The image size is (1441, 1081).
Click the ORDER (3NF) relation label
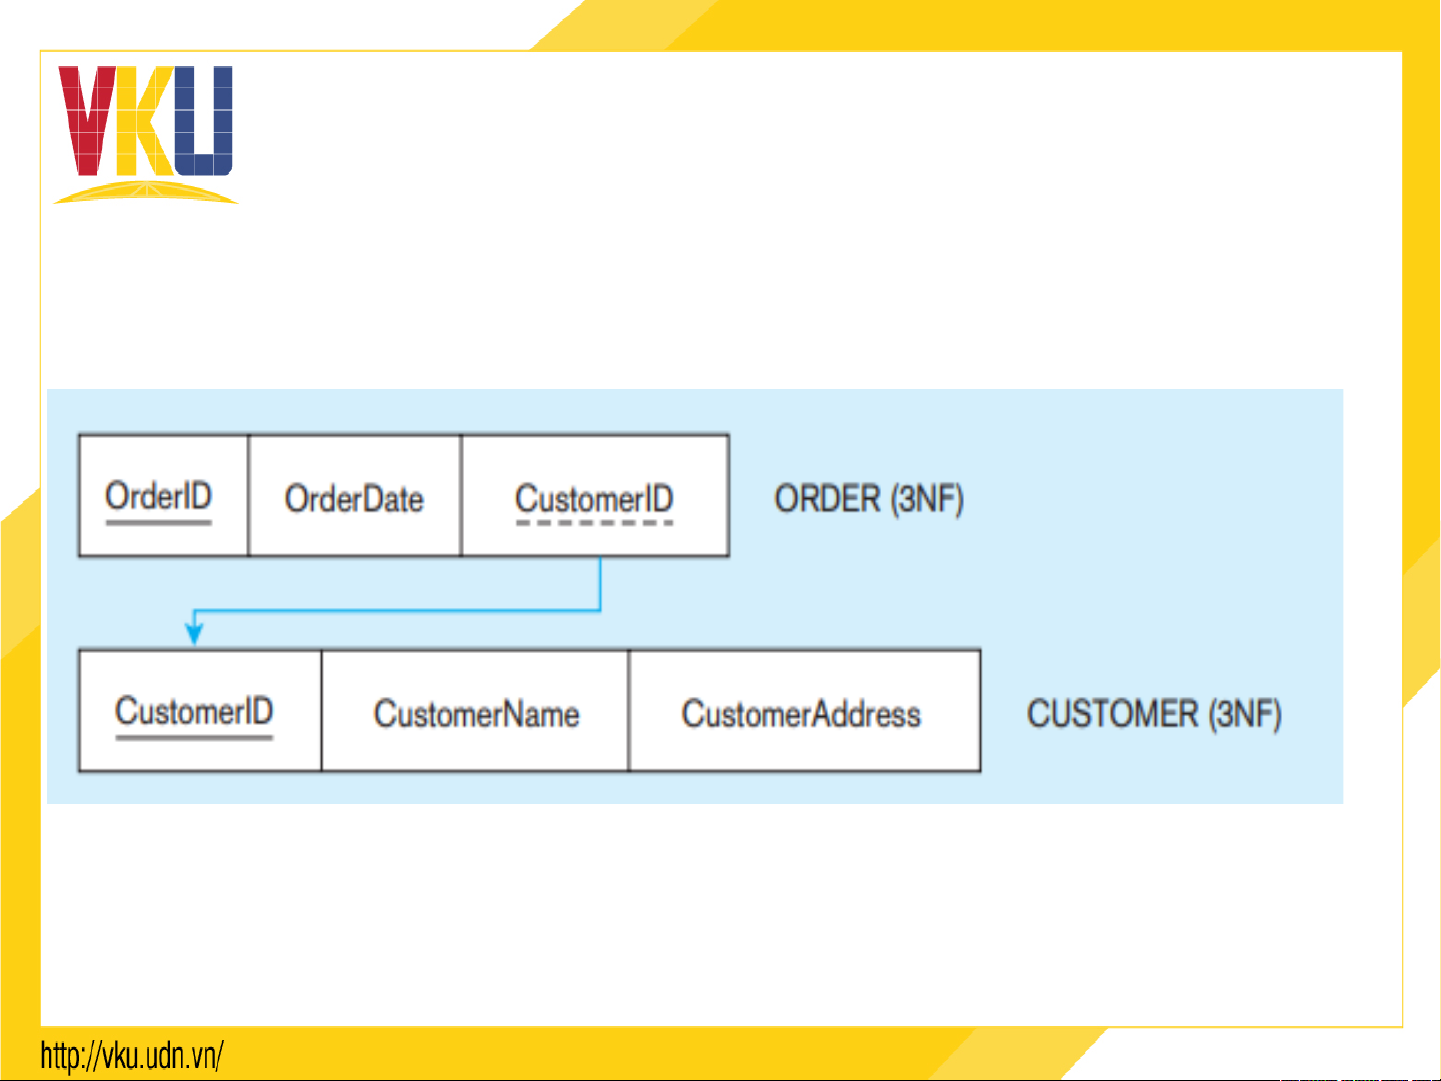(x=868, y=499)
